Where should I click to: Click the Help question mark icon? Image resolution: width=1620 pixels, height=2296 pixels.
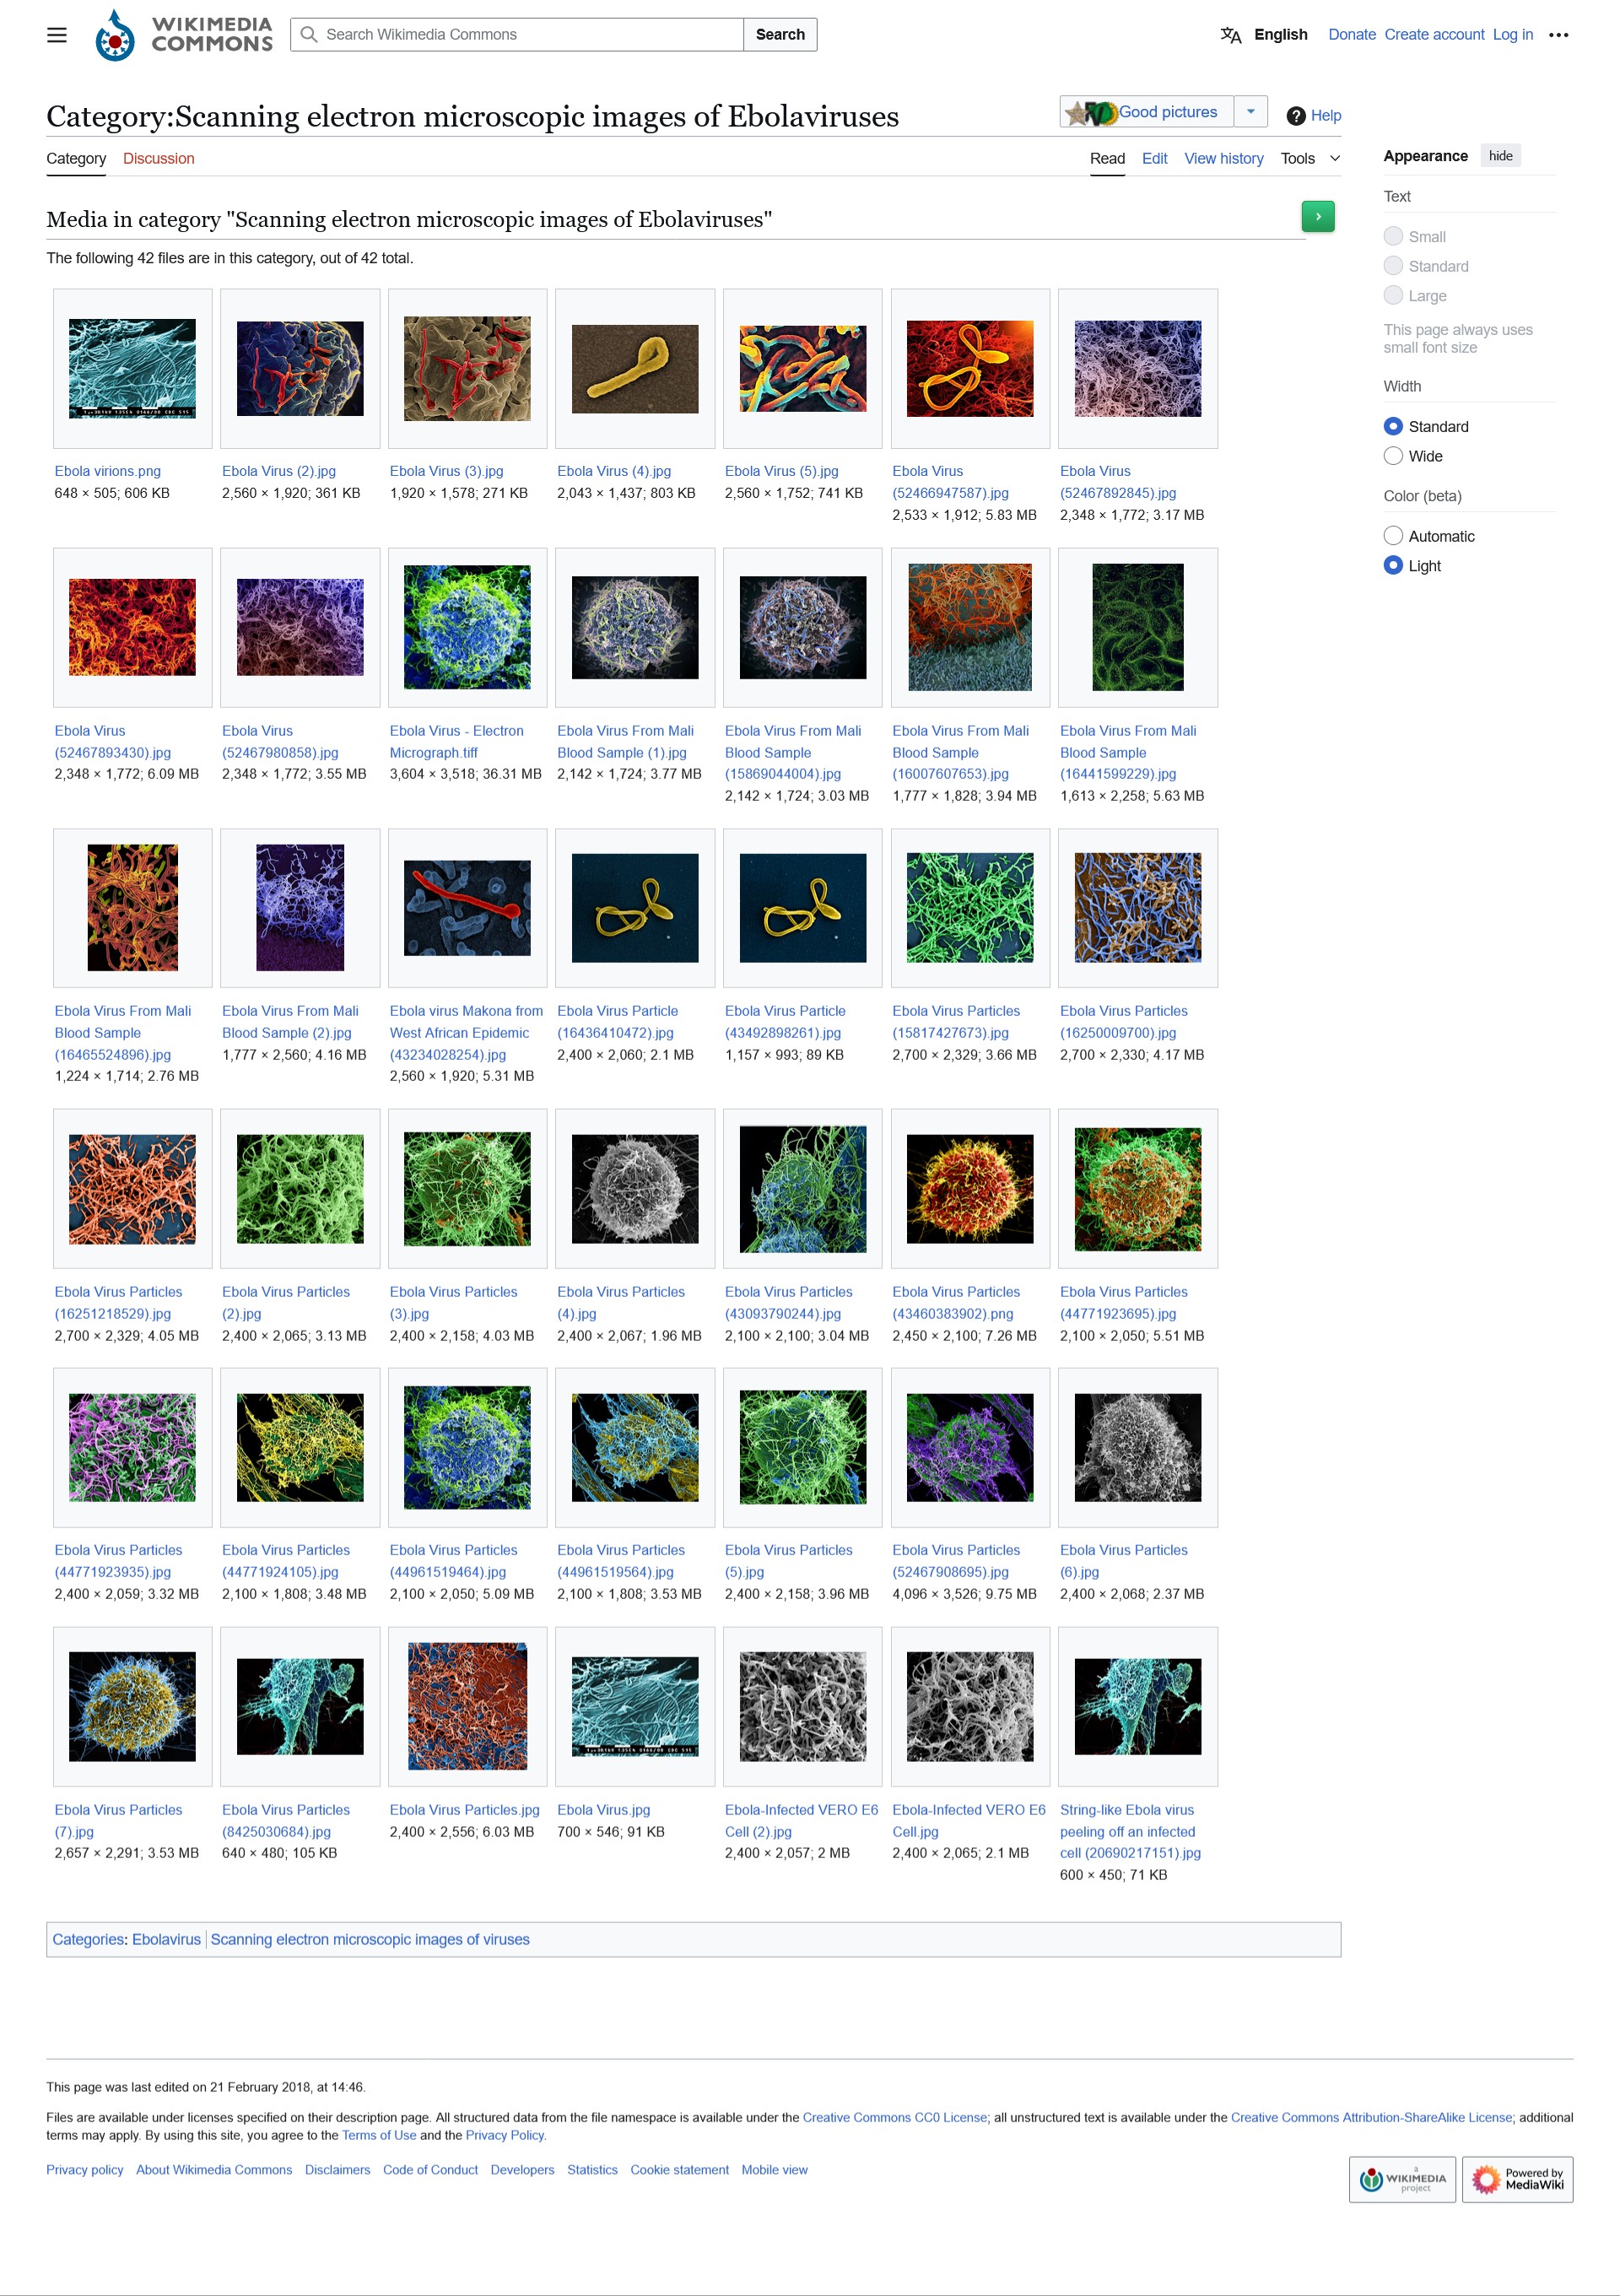1295,116
